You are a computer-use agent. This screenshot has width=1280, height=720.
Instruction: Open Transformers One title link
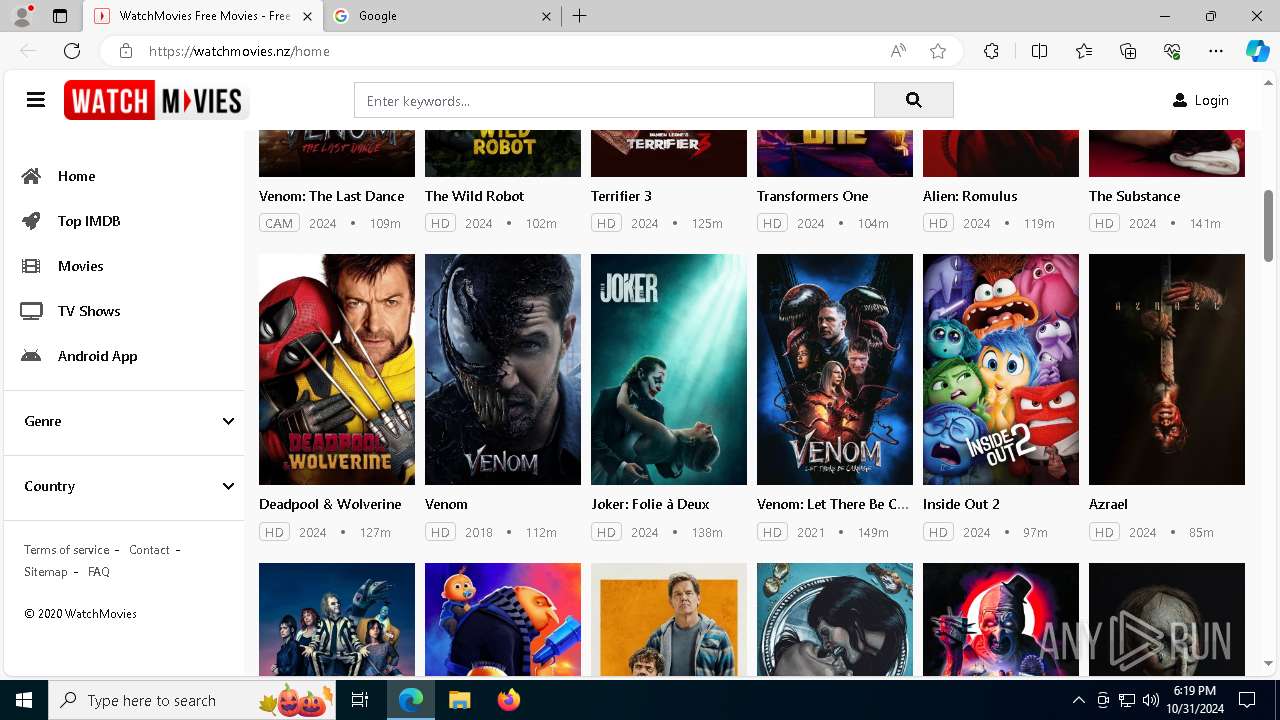[x=812, y=196]
